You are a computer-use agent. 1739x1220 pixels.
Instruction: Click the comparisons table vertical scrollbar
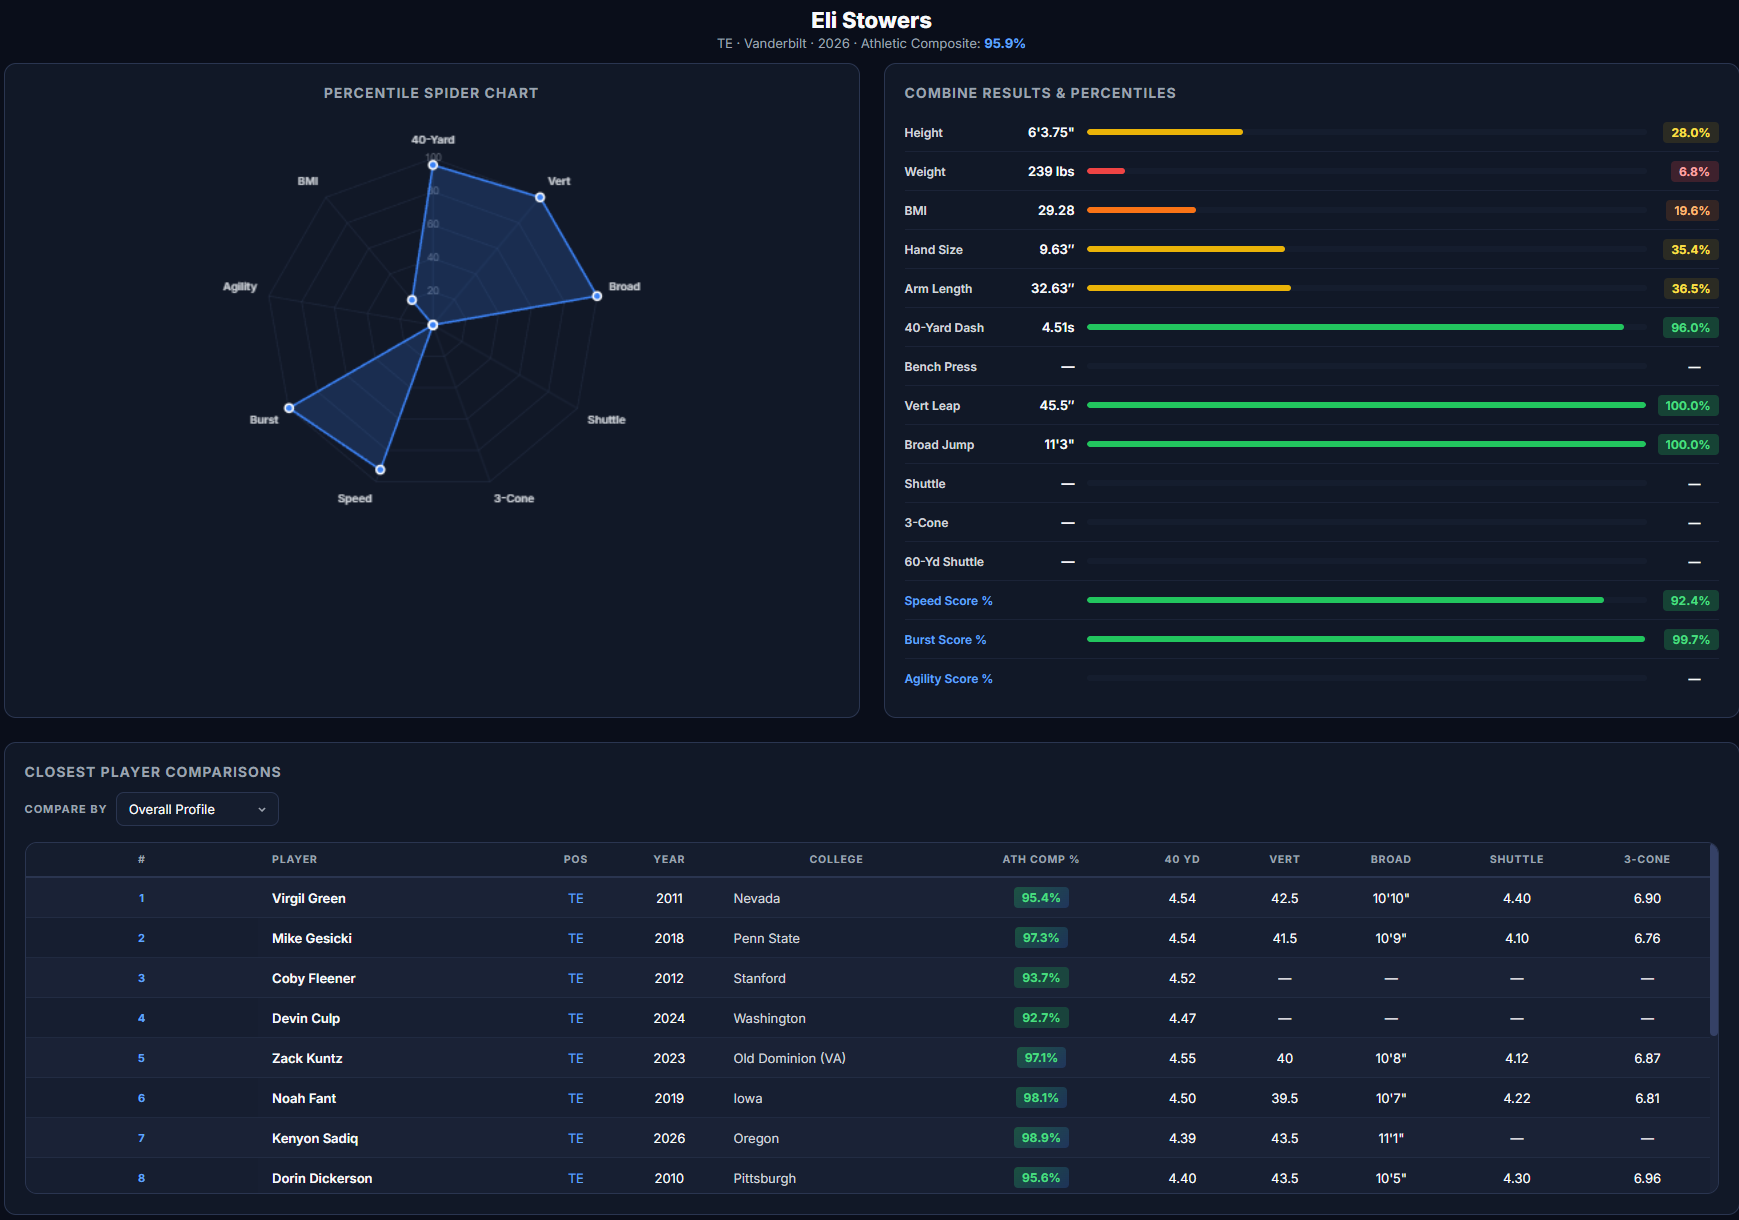(x=1713, y=940)
